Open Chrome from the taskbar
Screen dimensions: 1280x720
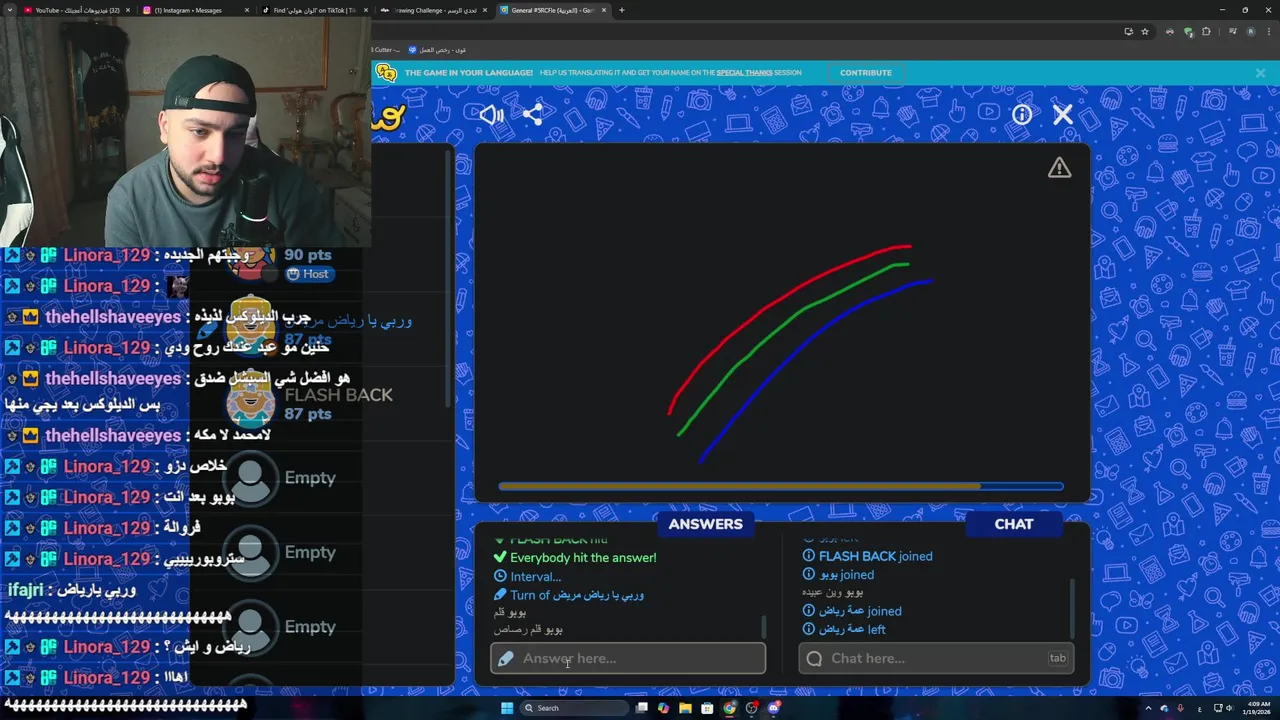pos(729,708)
